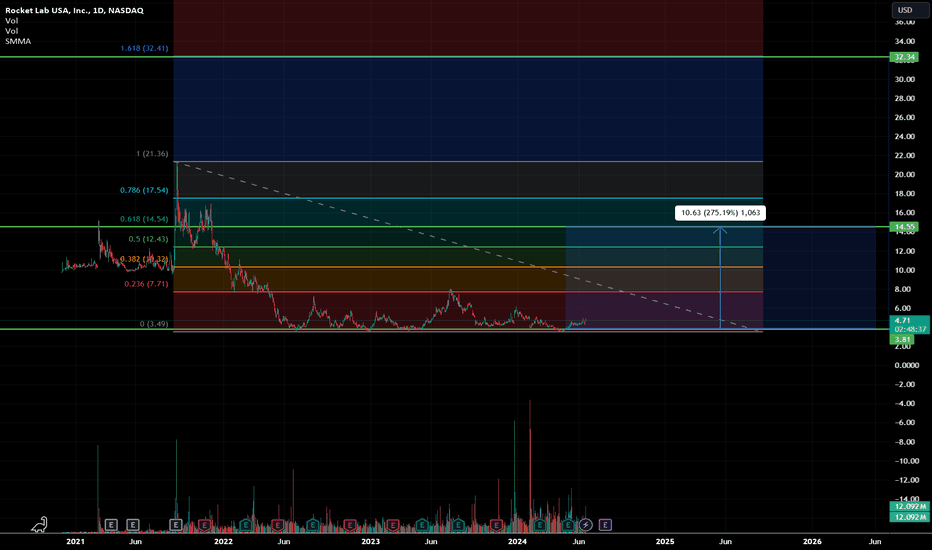Click the 2022 label on the time axis

[x=223, y=541]
